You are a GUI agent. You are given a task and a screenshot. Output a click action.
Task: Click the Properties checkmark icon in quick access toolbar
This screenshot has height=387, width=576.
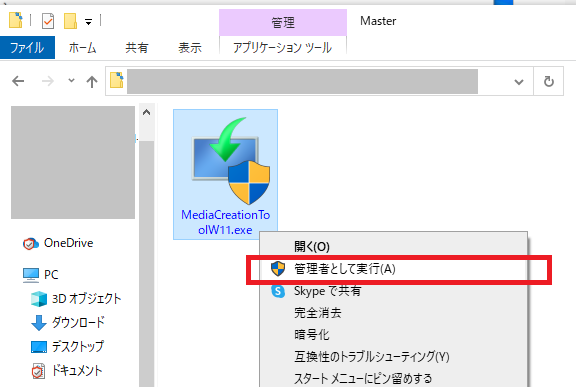click(x=48, y=21)
